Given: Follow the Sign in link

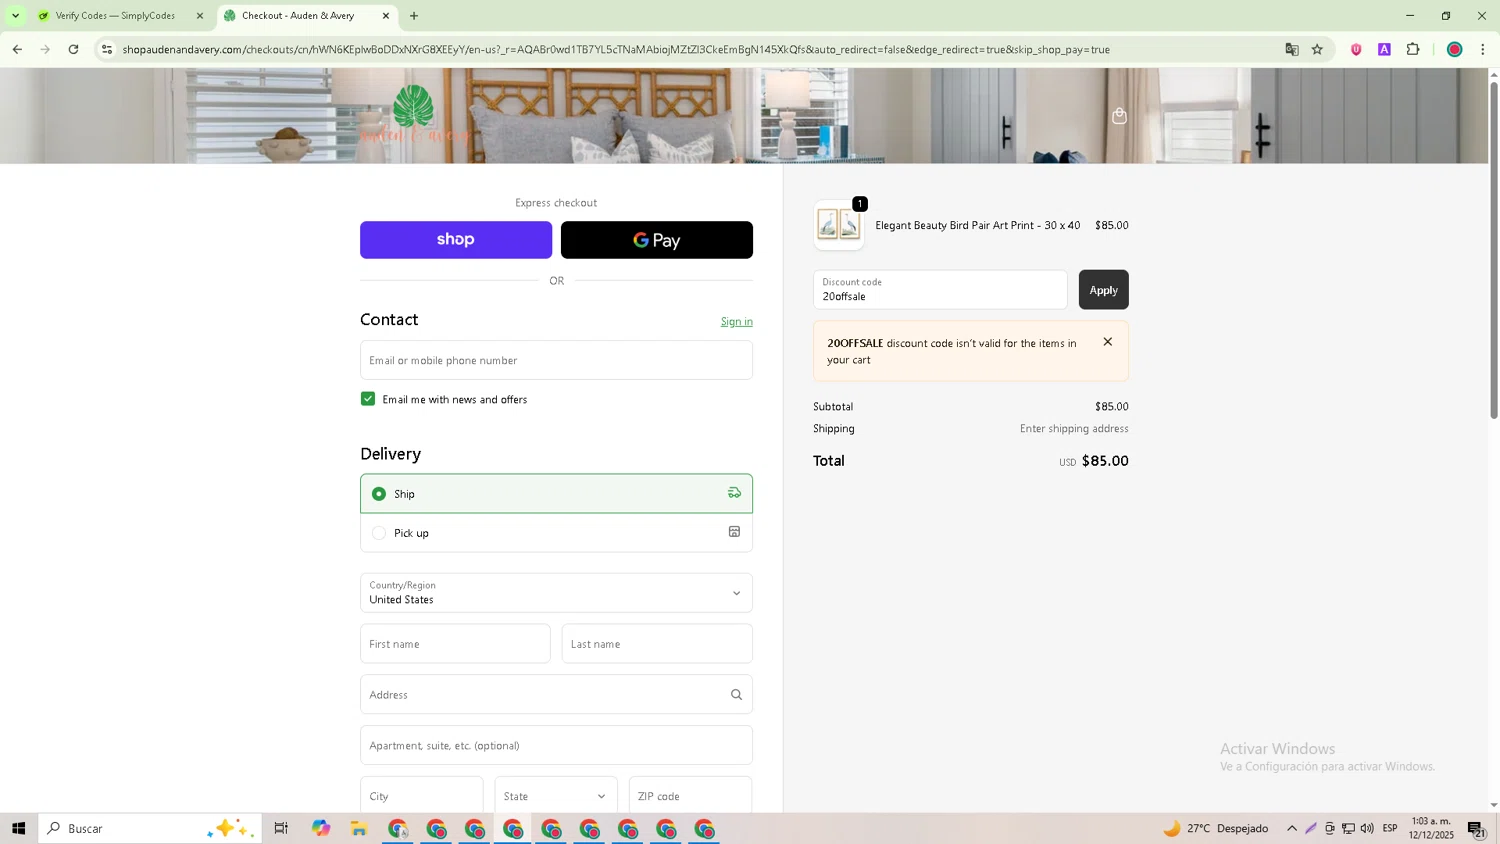Looking at the screenshot, I should point(737,322).
